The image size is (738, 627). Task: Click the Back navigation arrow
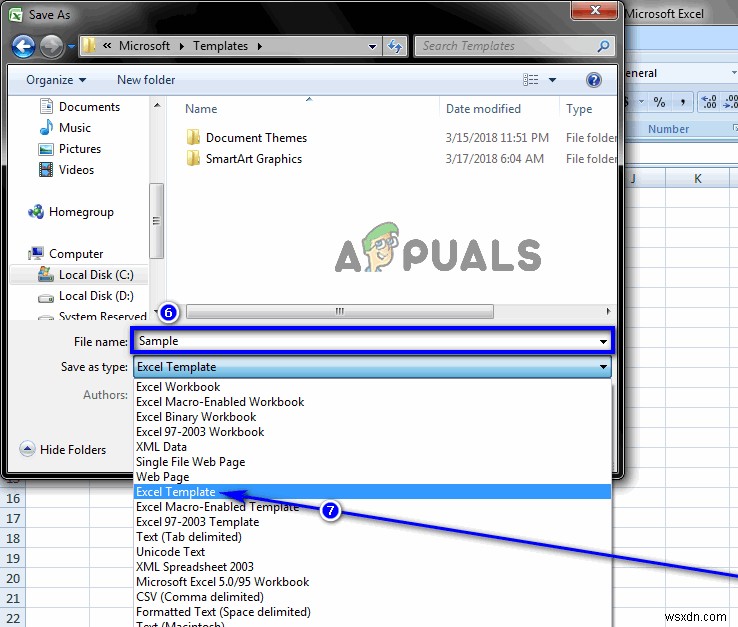24,47
